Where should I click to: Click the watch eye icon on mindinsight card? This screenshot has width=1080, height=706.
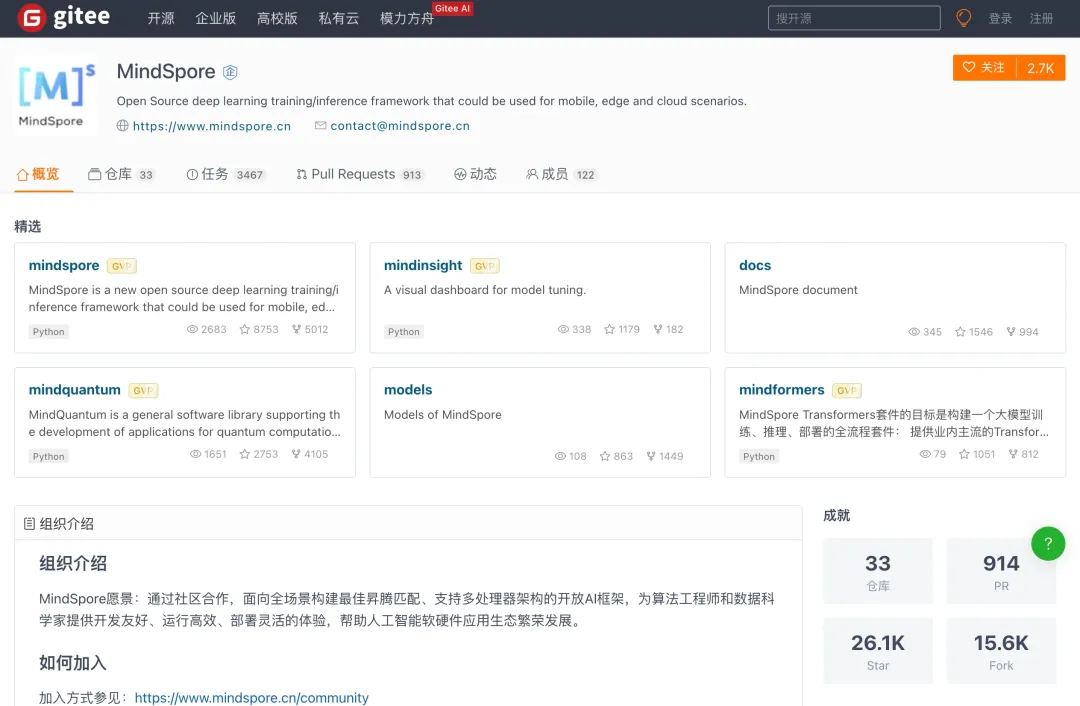pyautogui.click(x=561, y=328)
